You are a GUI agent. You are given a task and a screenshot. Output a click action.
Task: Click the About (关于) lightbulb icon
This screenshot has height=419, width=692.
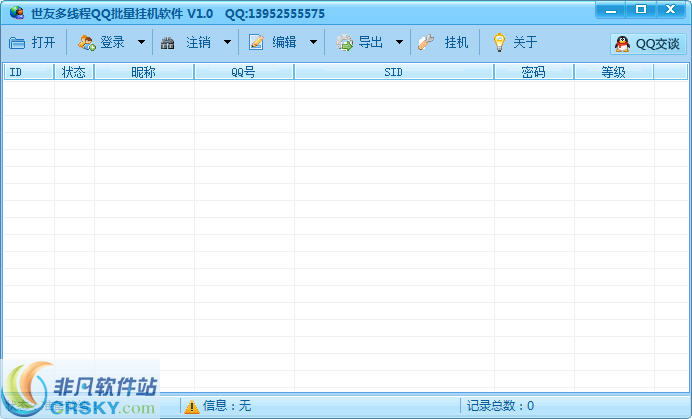point(499,42)
